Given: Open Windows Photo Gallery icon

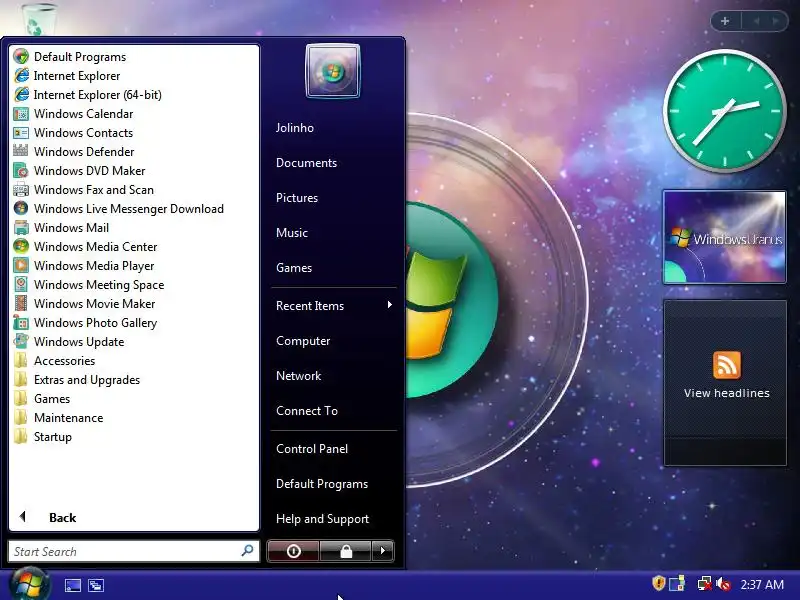Looking at the screenshot, I should 21,322.
